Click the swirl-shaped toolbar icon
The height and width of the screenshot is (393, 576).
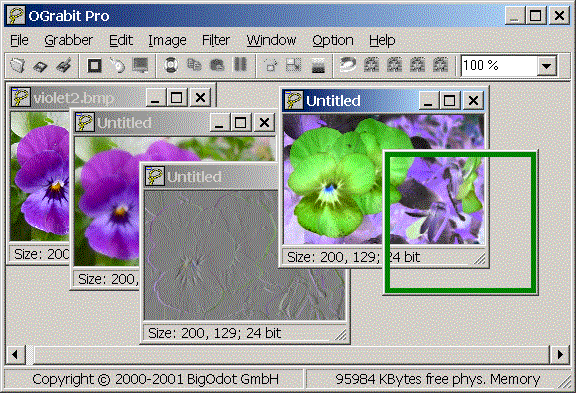[x=347, y=65]
